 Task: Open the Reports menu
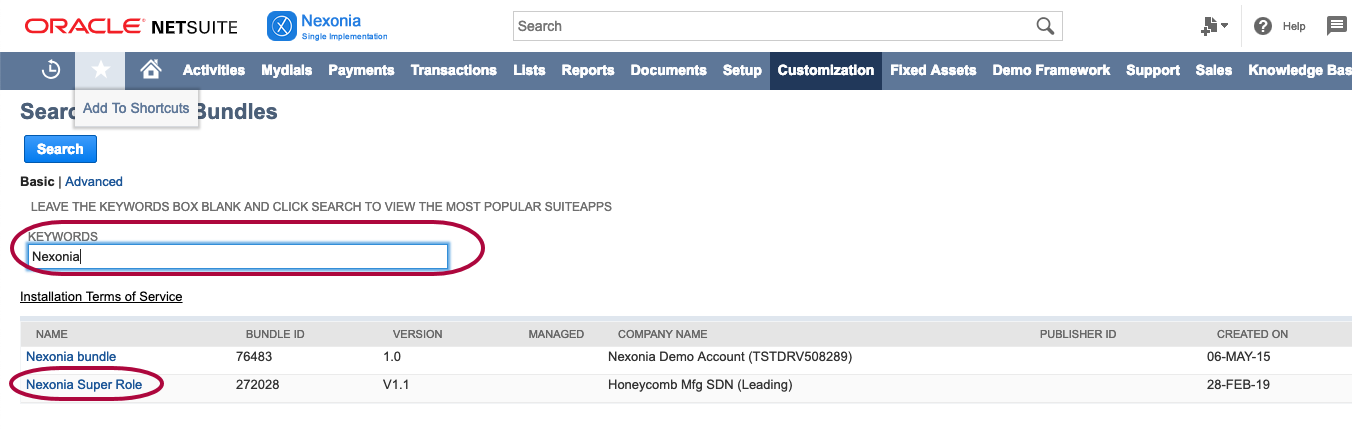click(587, 70)
